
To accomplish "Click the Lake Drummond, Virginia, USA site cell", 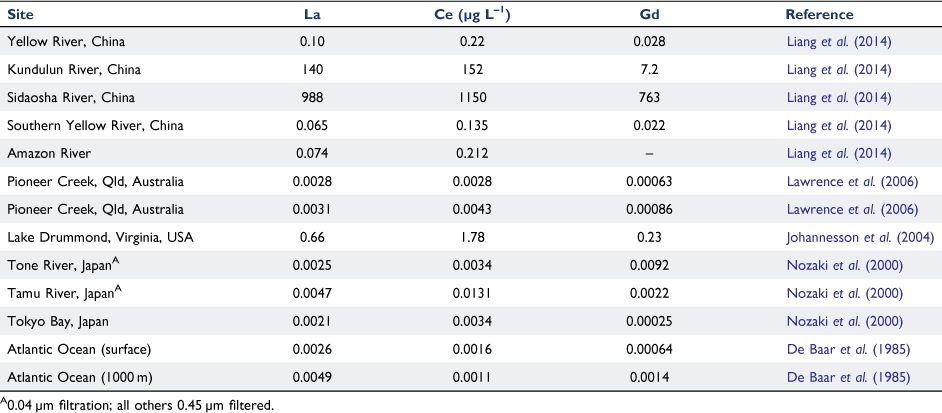I will pyautogui.click(x=100, y=237).
